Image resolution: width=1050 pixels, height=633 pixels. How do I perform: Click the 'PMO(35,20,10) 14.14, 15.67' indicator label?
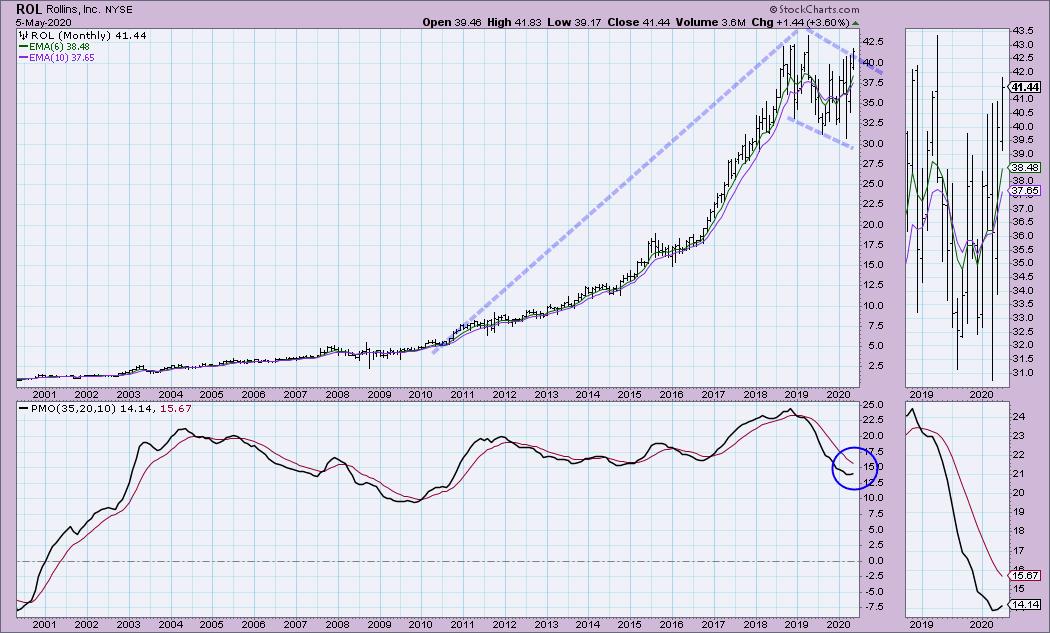[111, 408]
